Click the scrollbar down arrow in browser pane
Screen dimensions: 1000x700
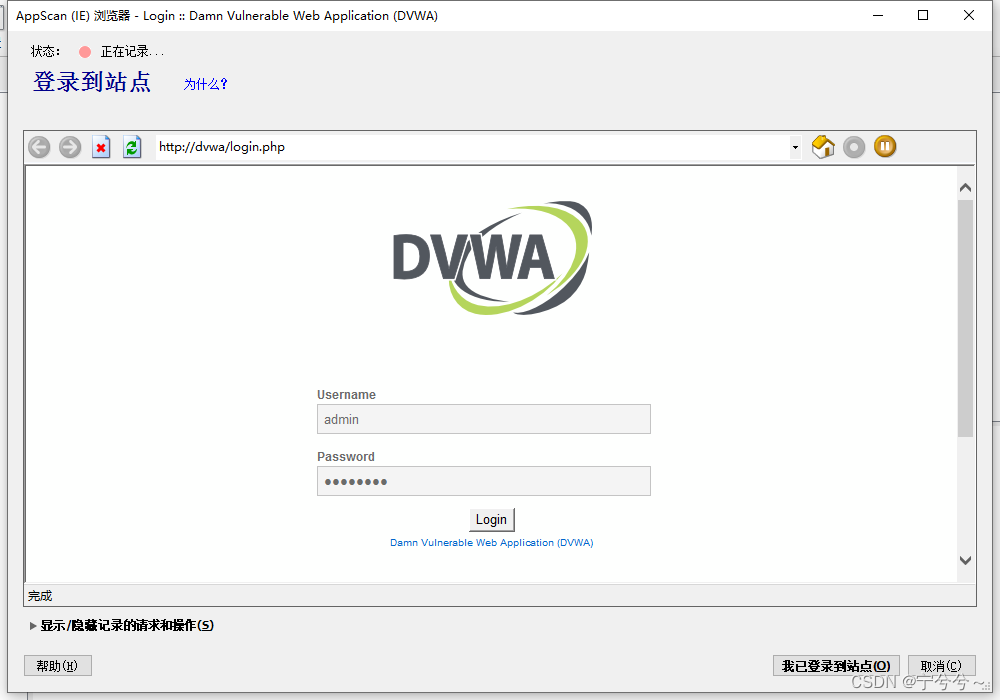pos(966,560)
